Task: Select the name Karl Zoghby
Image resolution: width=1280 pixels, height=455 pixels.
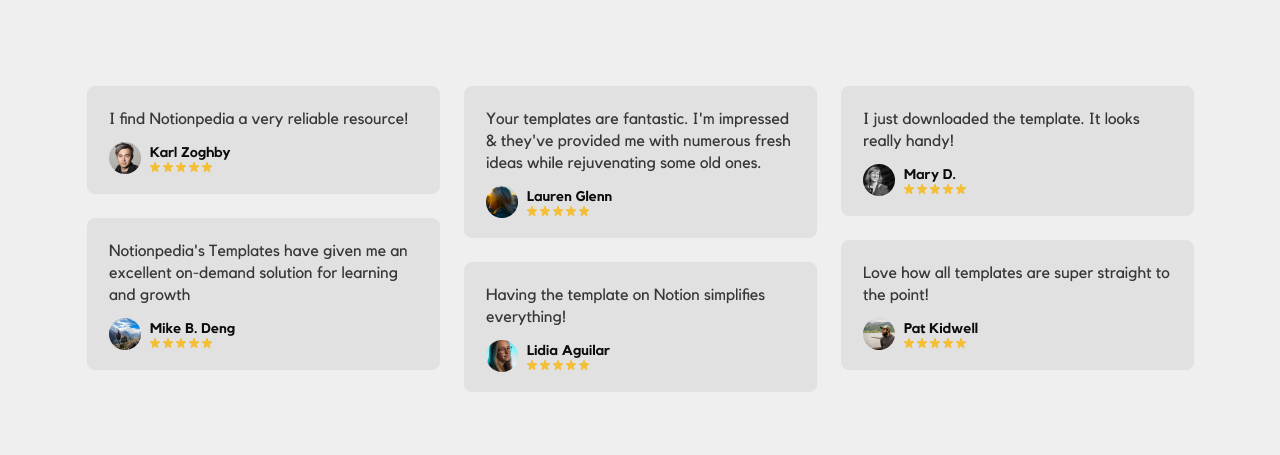Action: [190, 152]
